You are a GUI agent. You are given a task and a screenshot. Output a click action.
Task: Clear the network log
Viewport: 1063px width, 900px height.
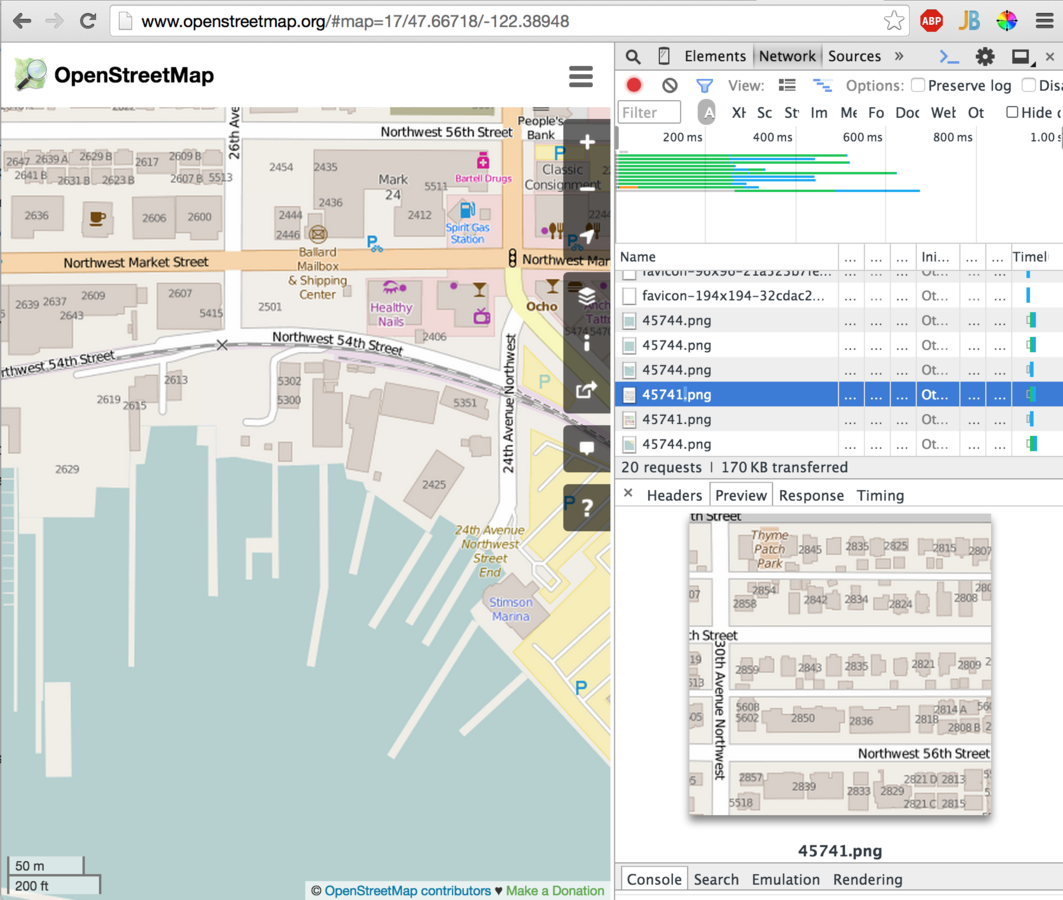point(670,85)
